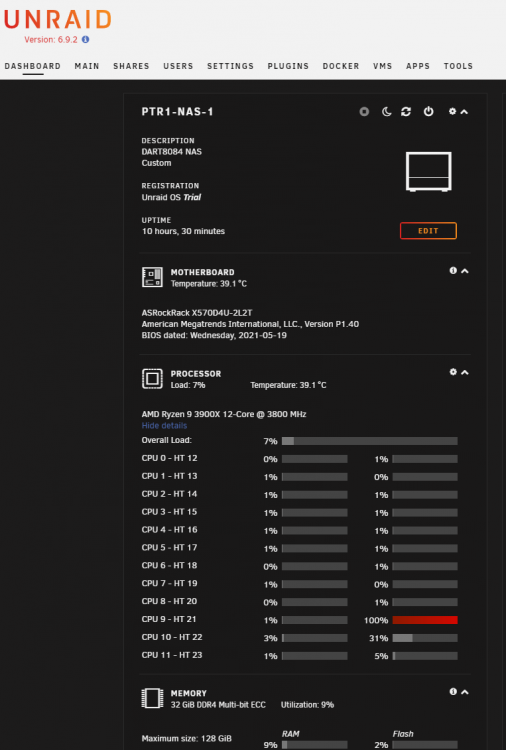Collapse the PTR1-NAS-1 panel chevron
Viewport: 506px width, 750px height.
point(464,111)
